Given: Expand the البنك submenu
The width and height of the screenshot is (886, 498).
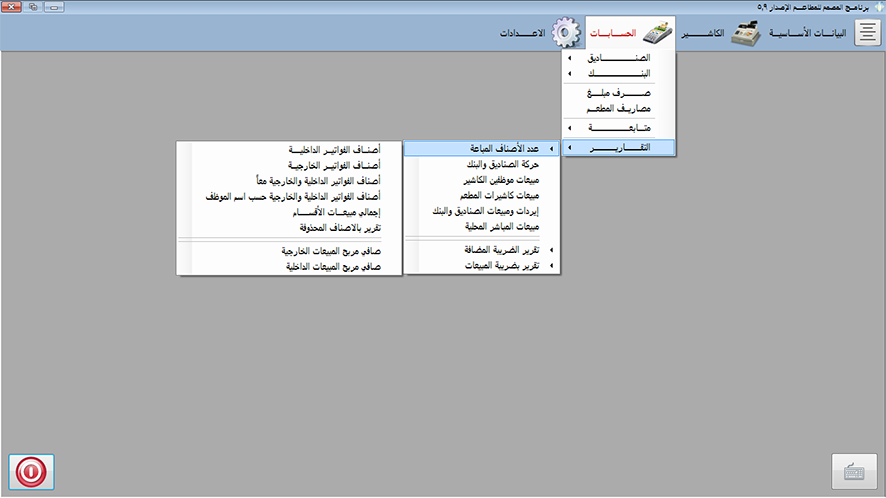Looking at the screenshot, I should (x=620, y=74).
